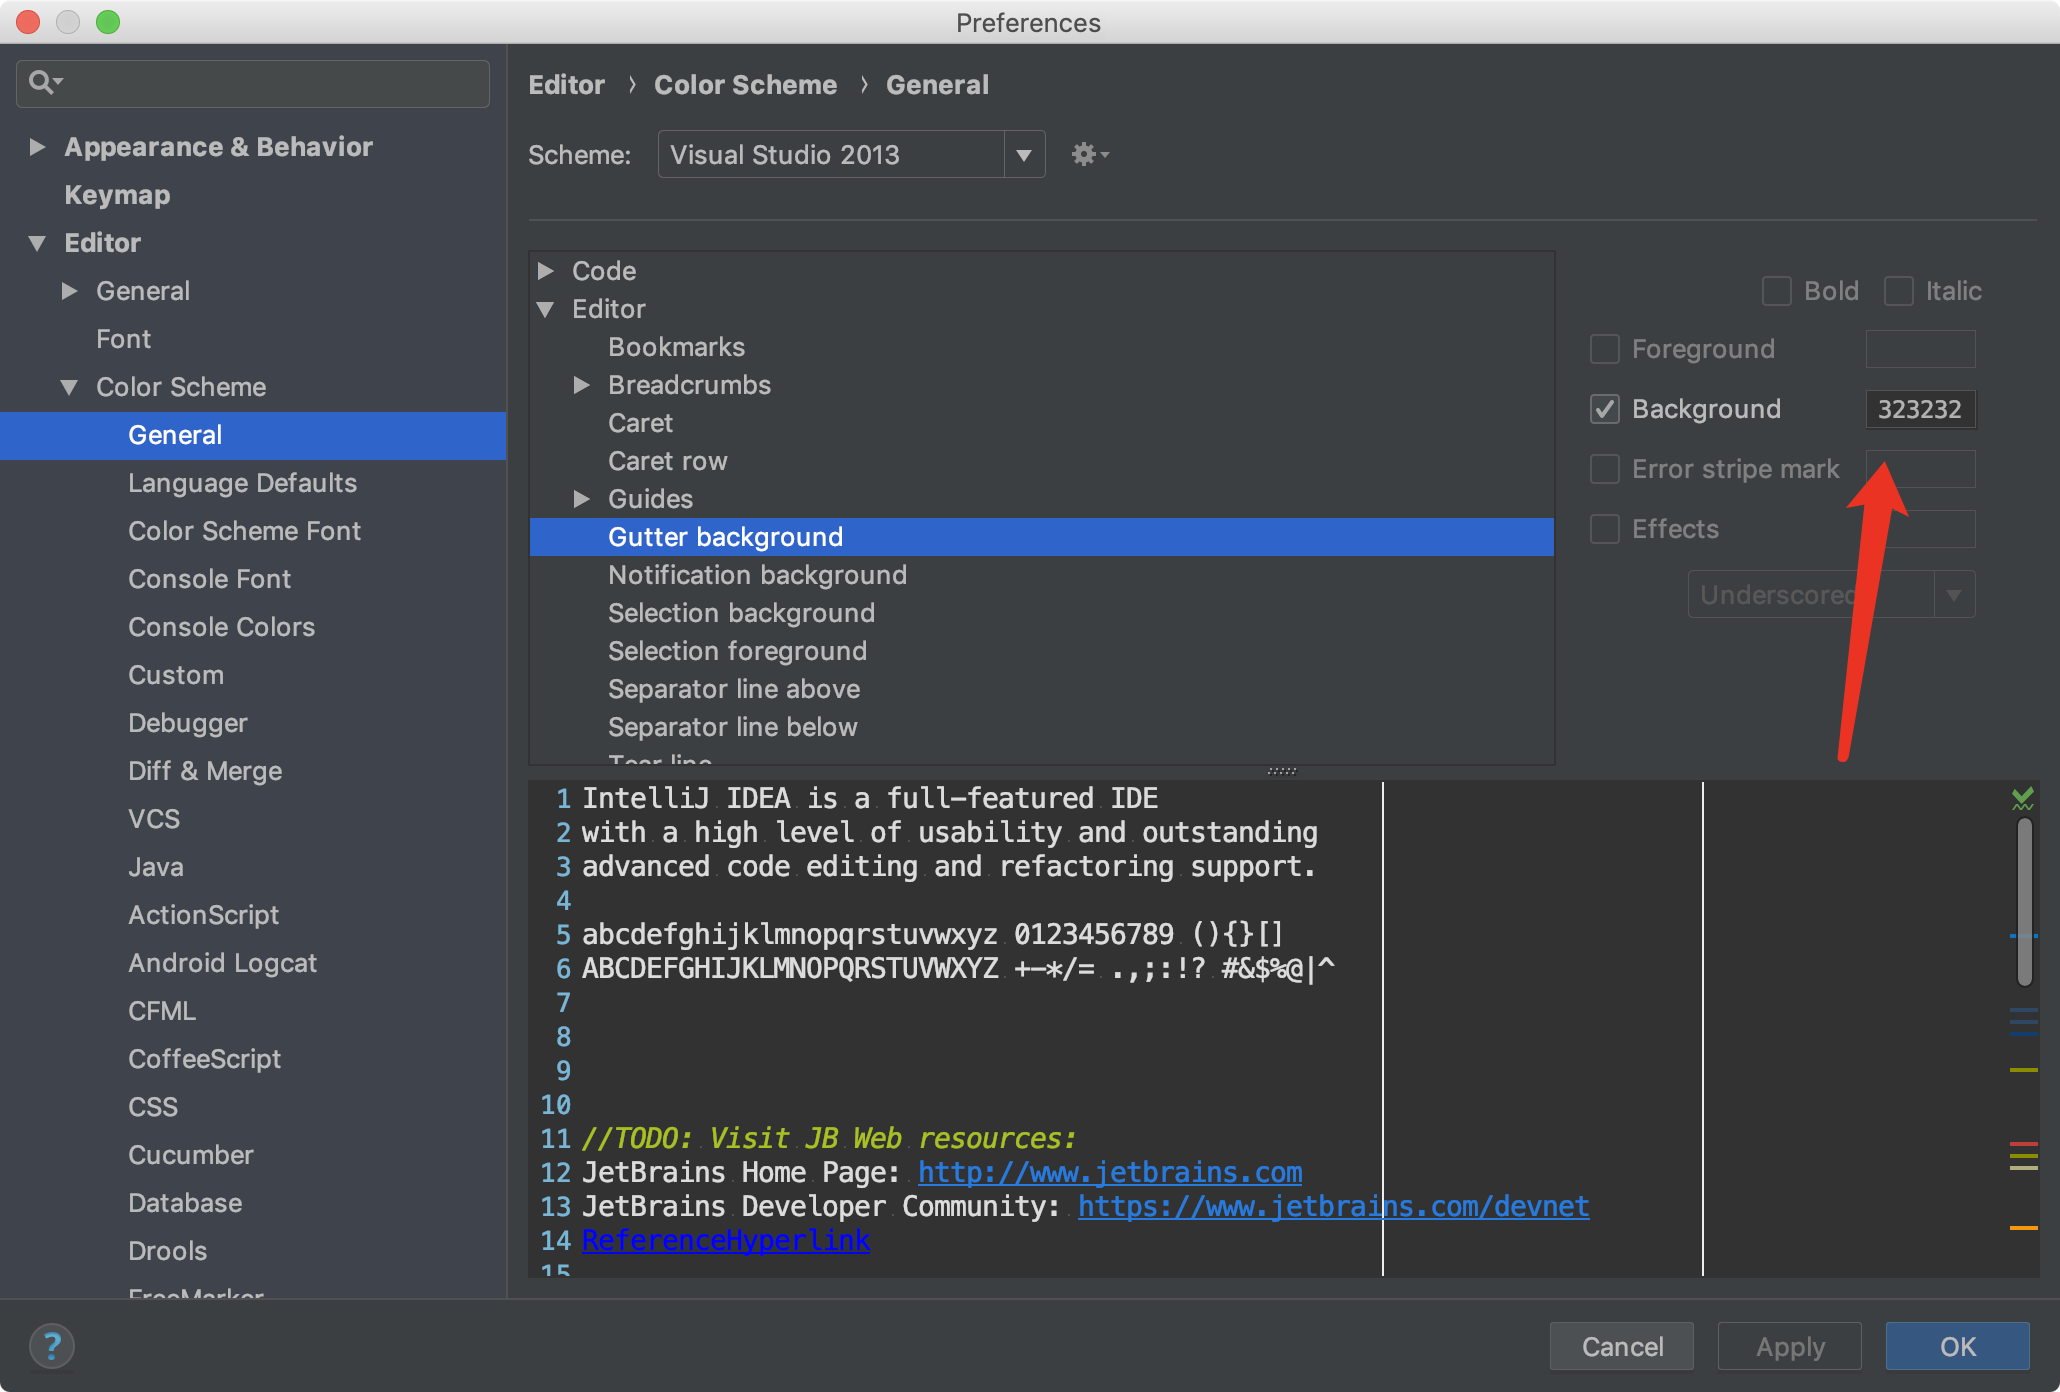This screenshot has width=2060, height=1392.
Task: Click the green inspection checkmark icon
Action: point(2022,798)
